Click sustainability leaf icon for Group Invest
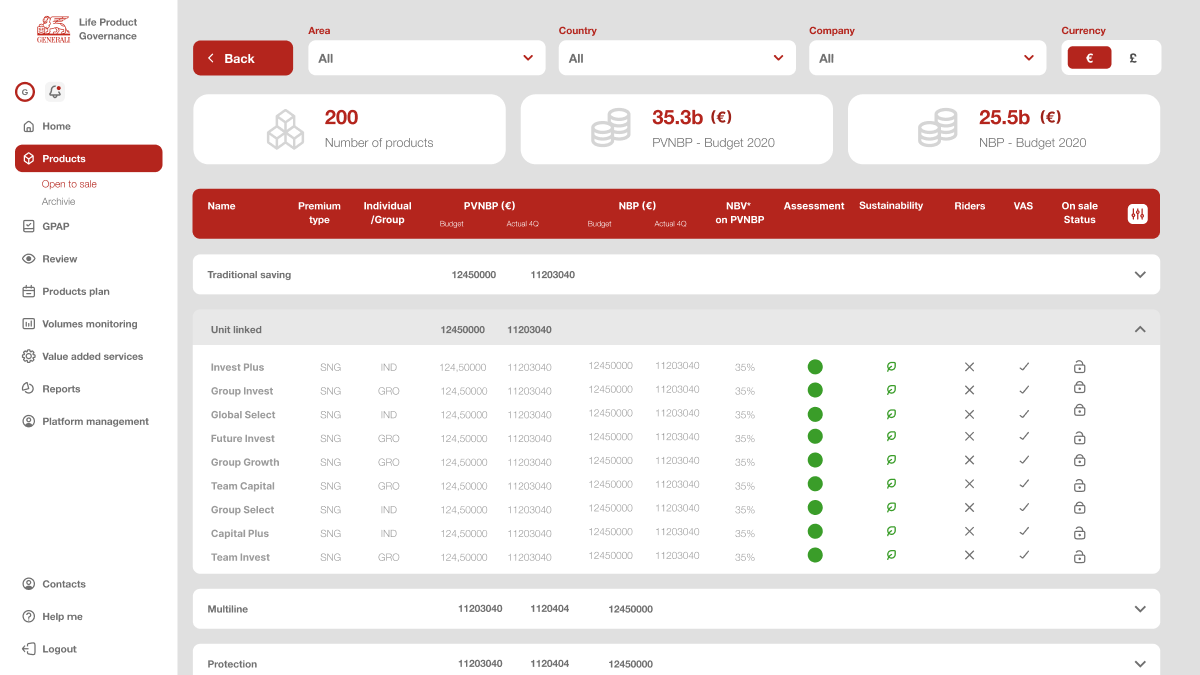 coord(891,390)
